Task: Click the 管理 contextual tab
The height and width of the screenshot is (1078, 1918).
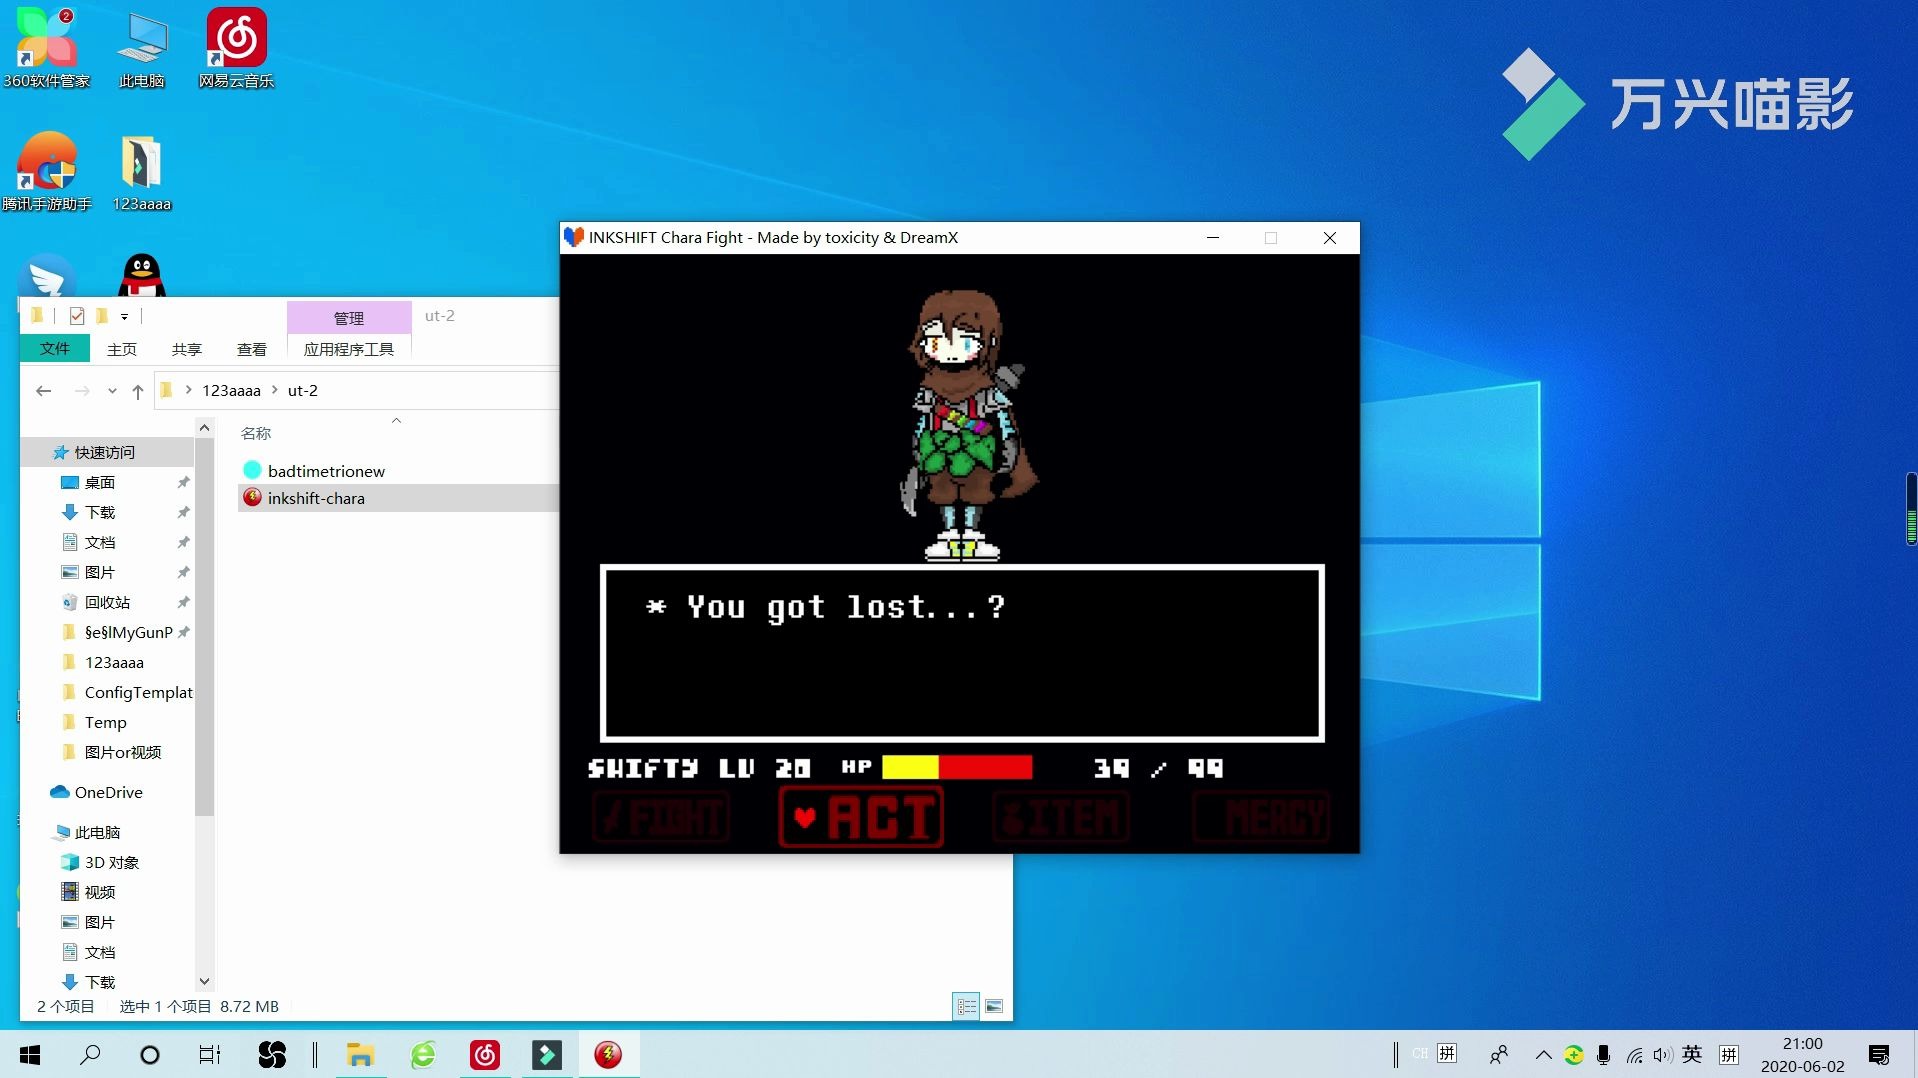Action: coord(349,318)
